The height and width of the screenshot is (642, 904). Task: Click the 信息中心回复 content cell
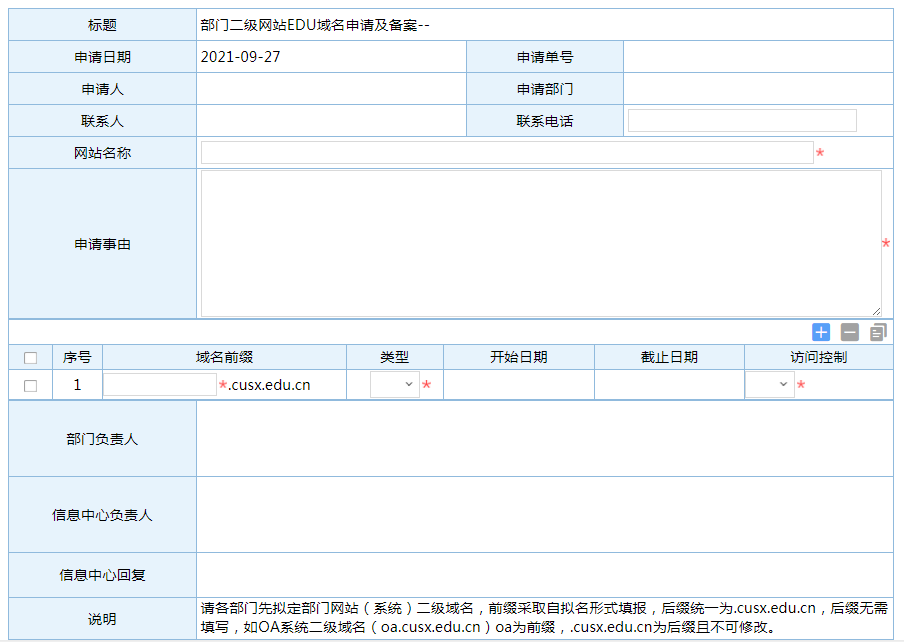544,575
